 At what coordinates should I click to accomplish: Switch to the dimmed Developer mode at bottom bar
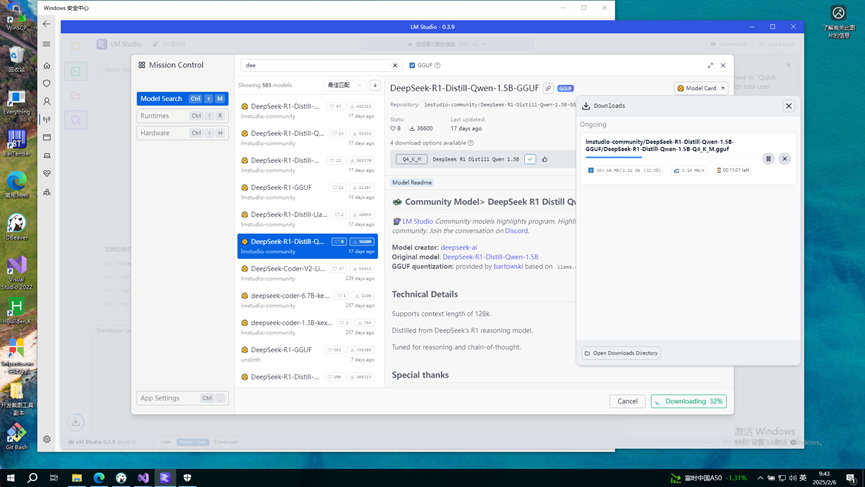[x=227, y=442]
